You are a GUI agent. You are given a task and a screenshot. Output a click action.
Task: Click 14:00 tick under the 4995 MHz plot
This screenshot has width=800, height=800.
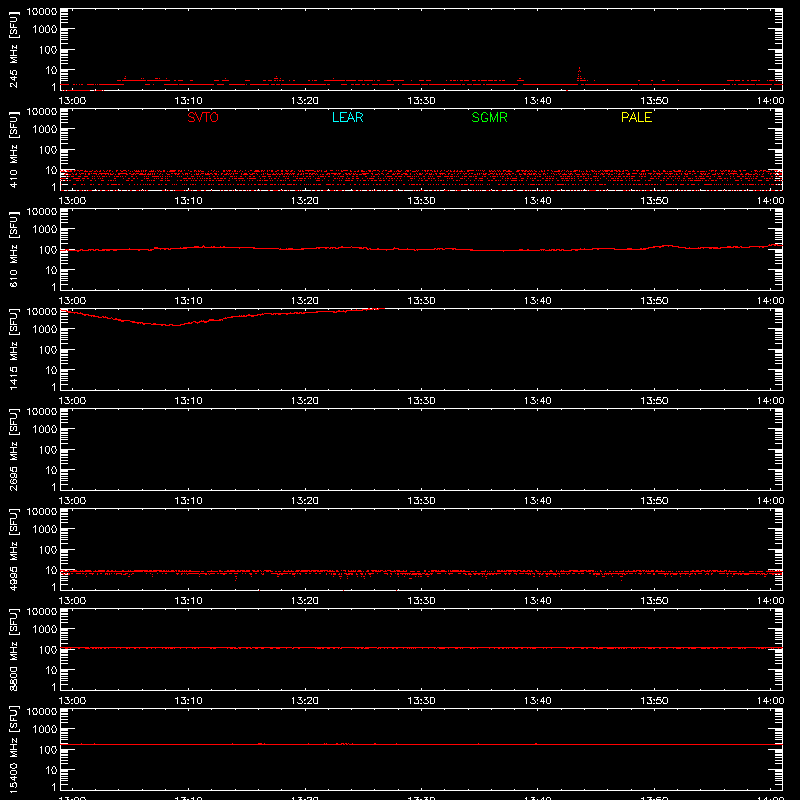[770, 601]
